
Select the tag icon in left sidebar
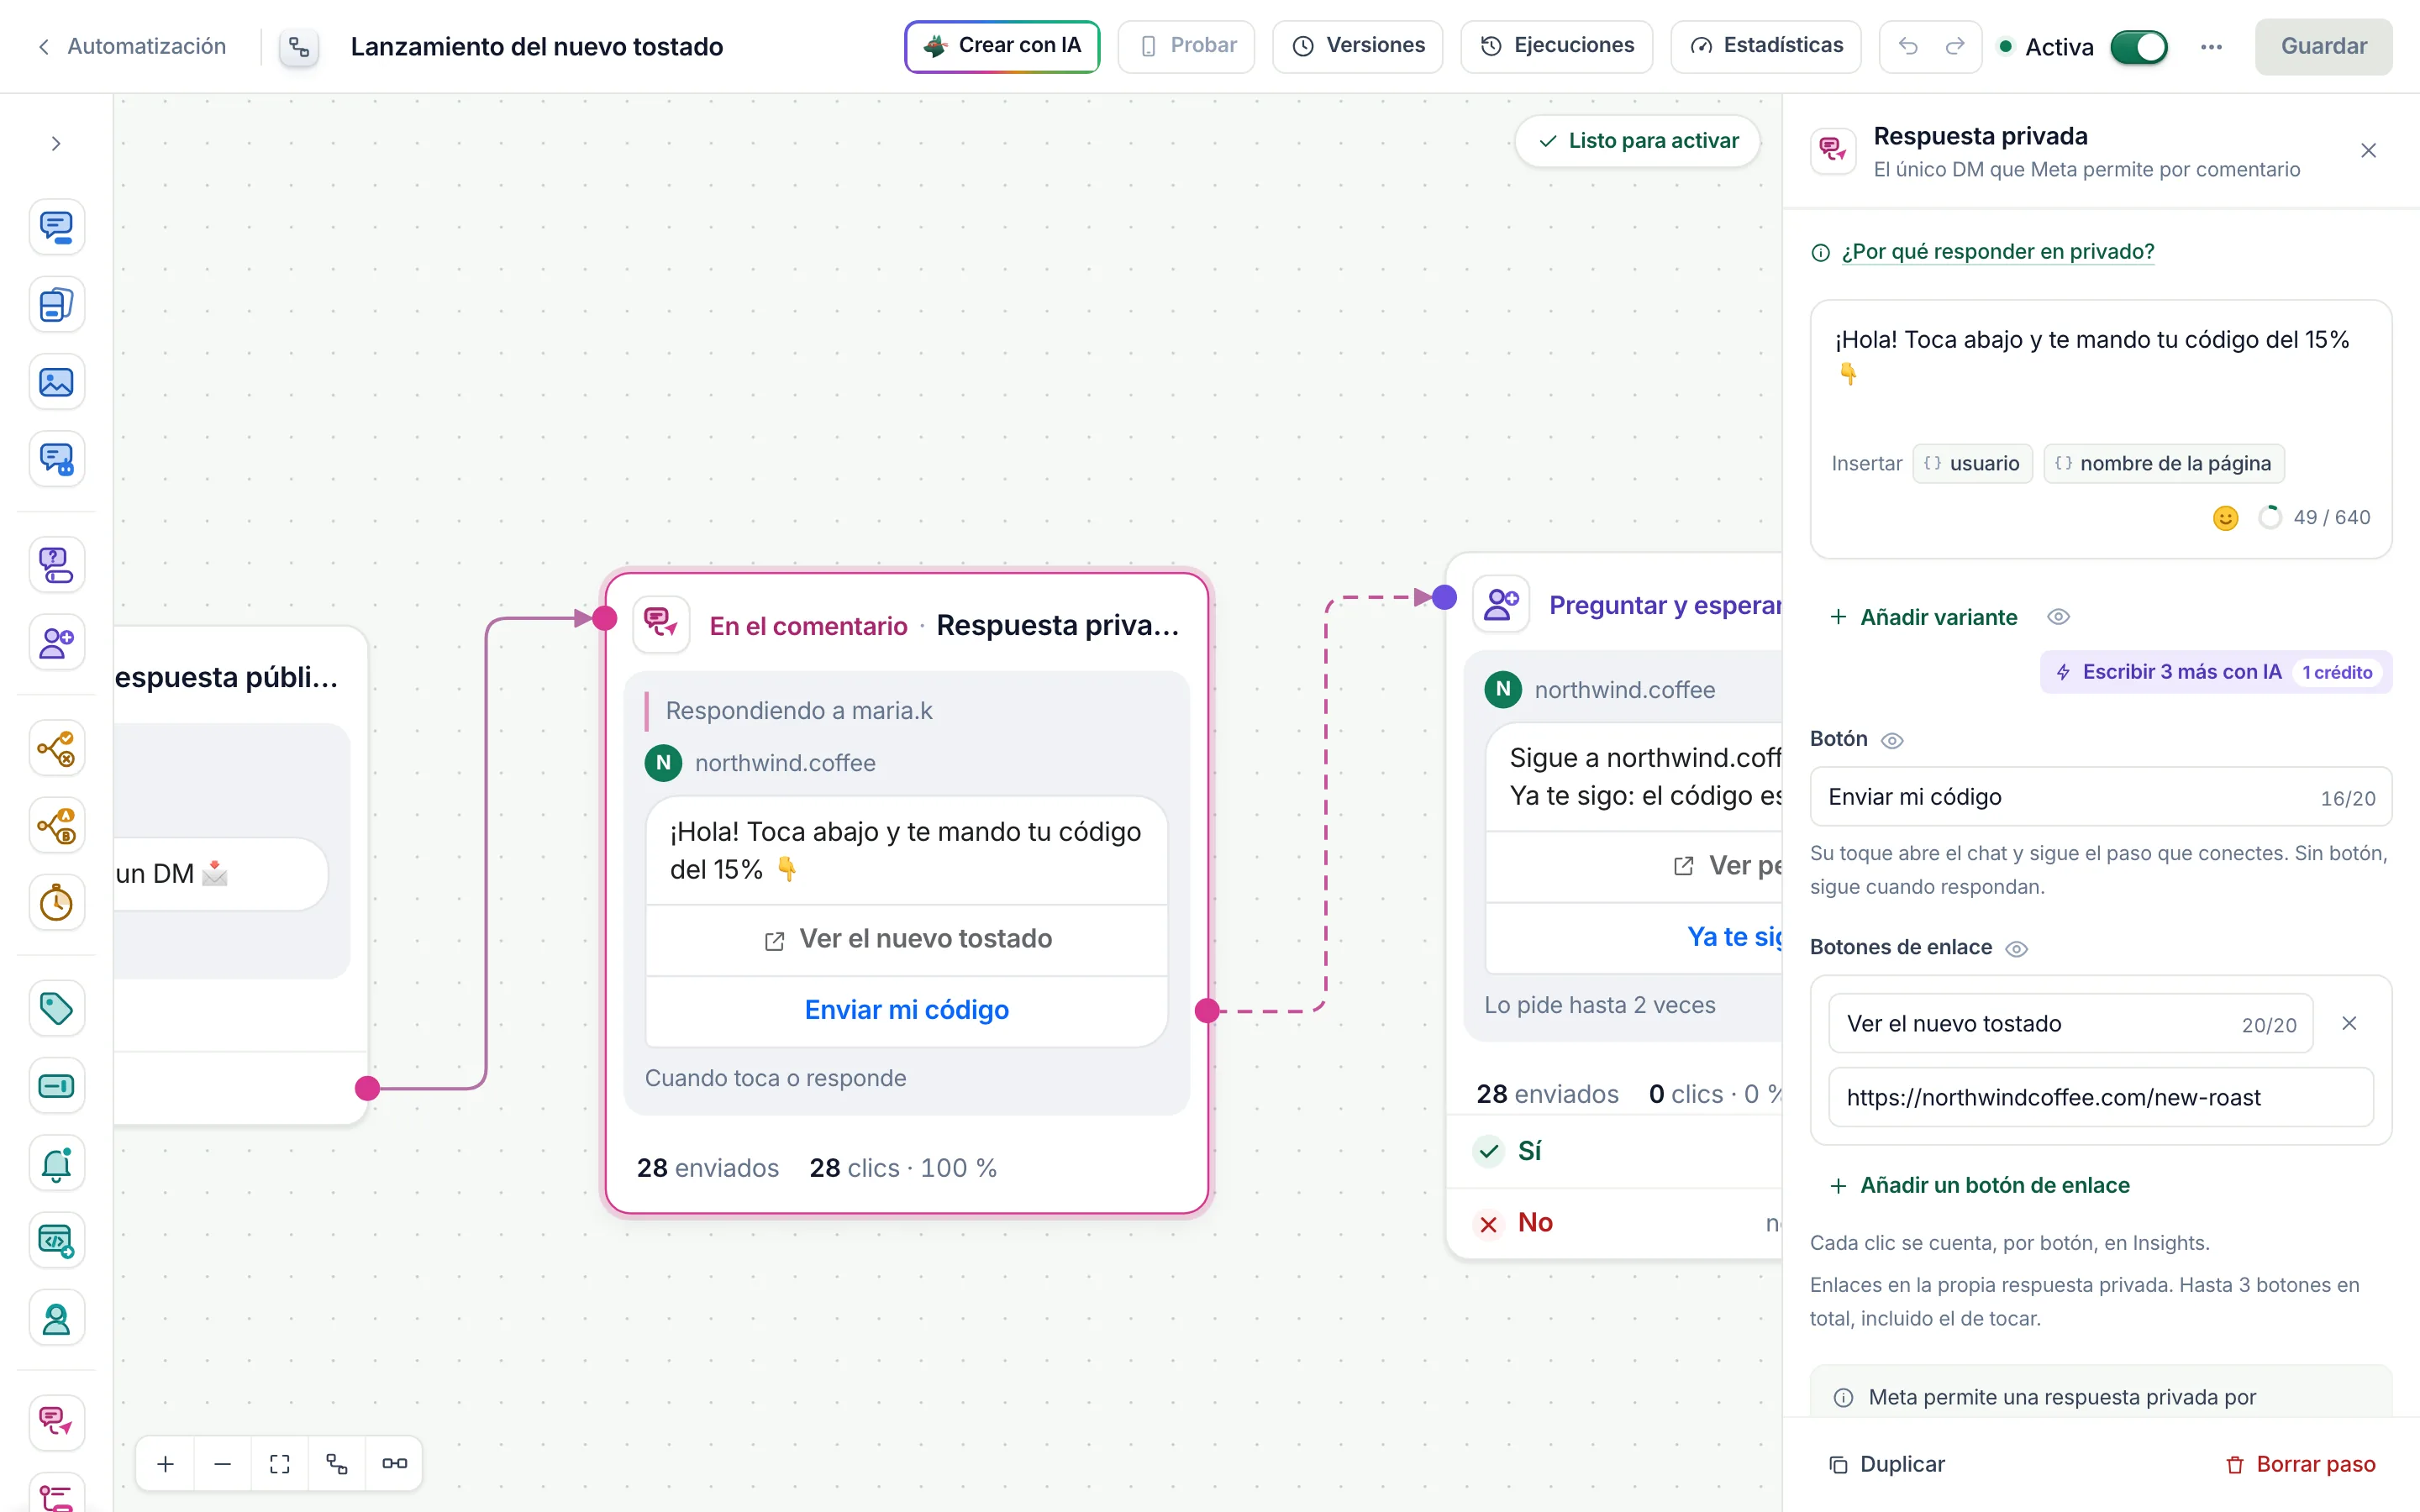tap(56, 1008)
